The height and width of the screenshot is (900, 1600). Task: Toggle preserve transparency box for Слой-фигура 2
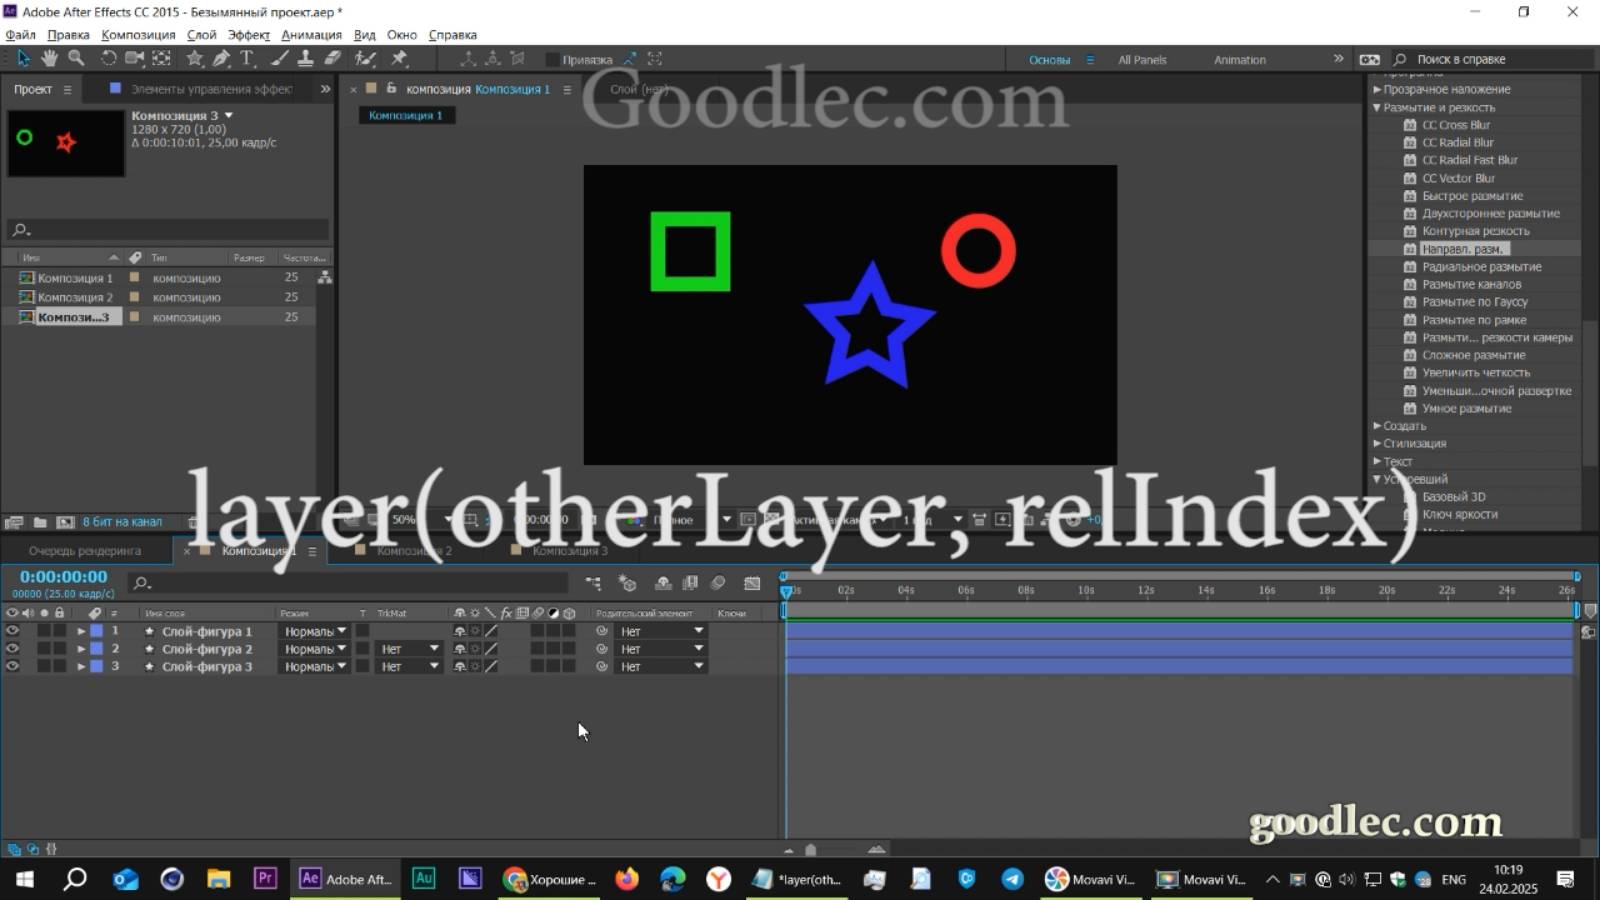(362, 649)
